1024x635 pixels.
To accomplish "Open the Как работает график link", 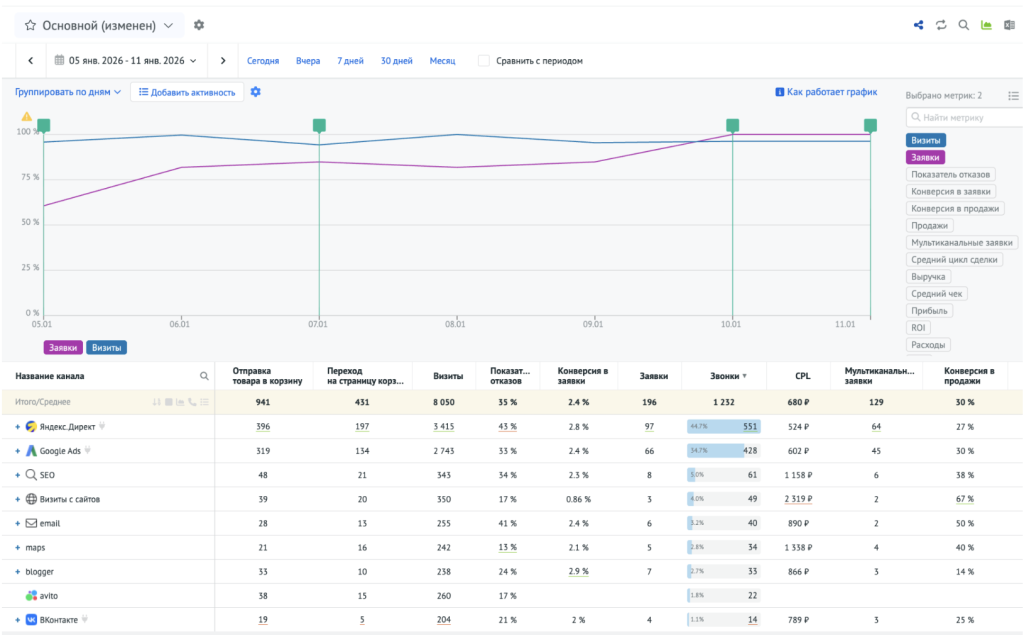I will (826, 92).
